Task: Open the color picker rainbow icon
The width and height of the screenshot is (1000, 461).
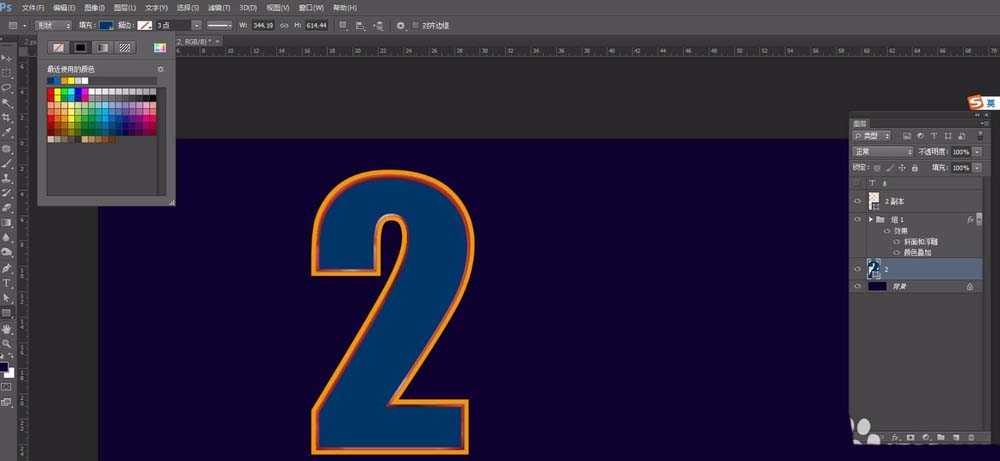Action: [x=159, y=46]
